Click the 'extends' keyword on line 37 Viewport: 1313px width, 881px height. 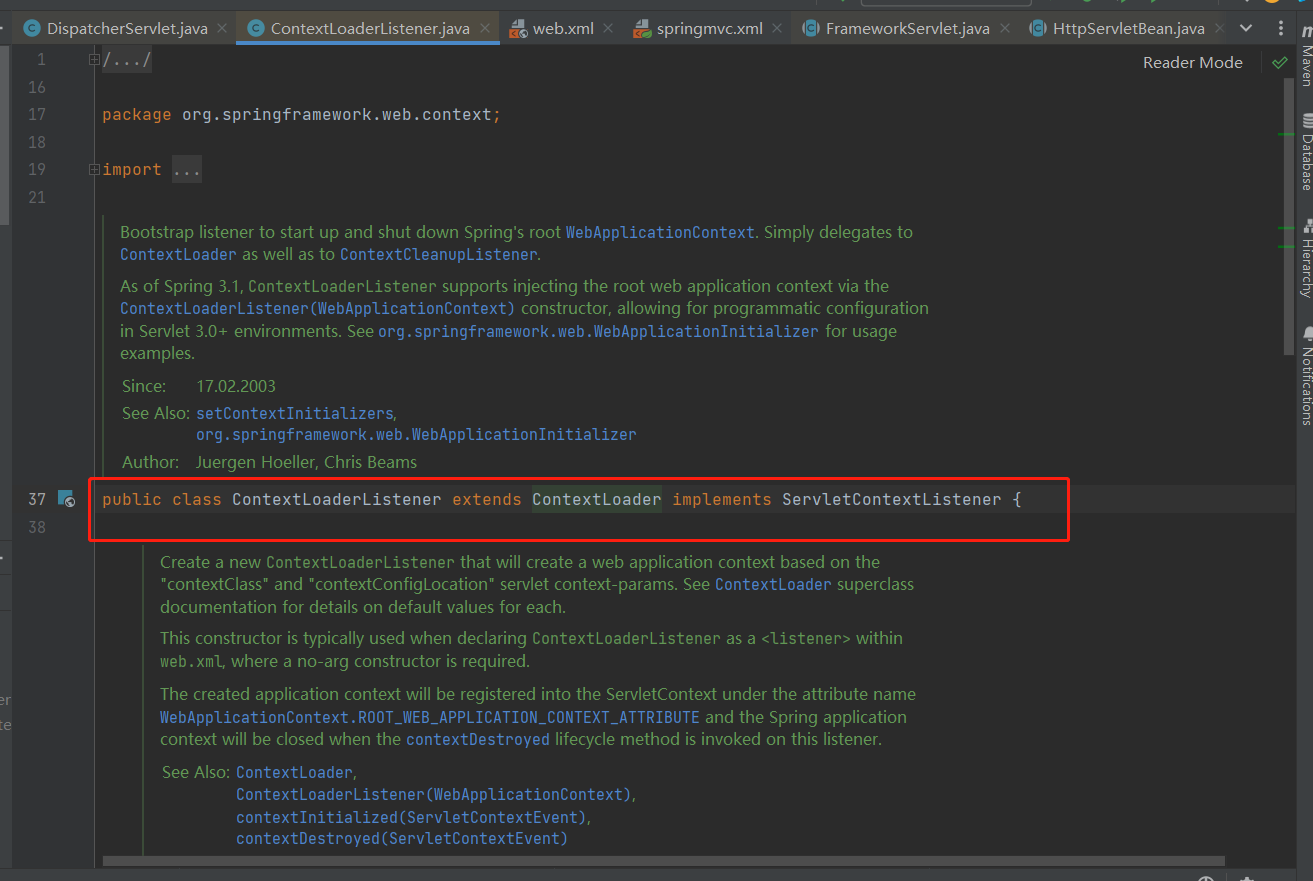point(486,499)
